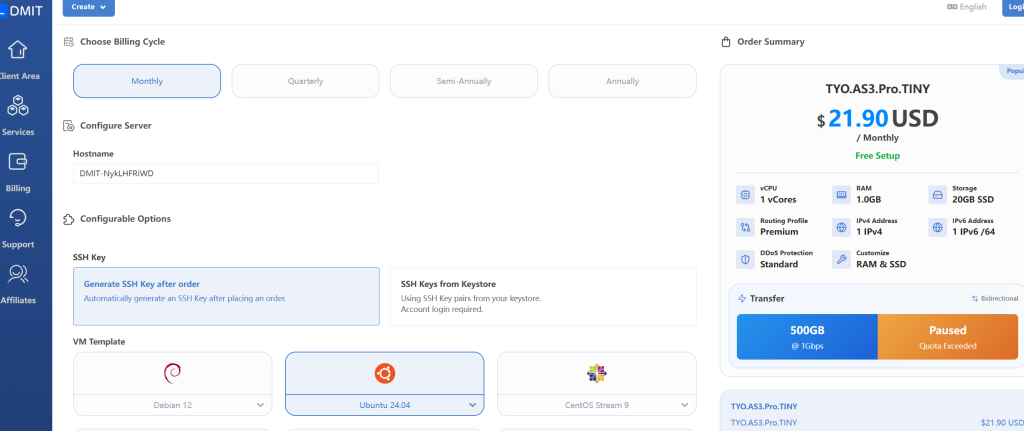Expand Debian 12 version dropdown

coord(172,405)
